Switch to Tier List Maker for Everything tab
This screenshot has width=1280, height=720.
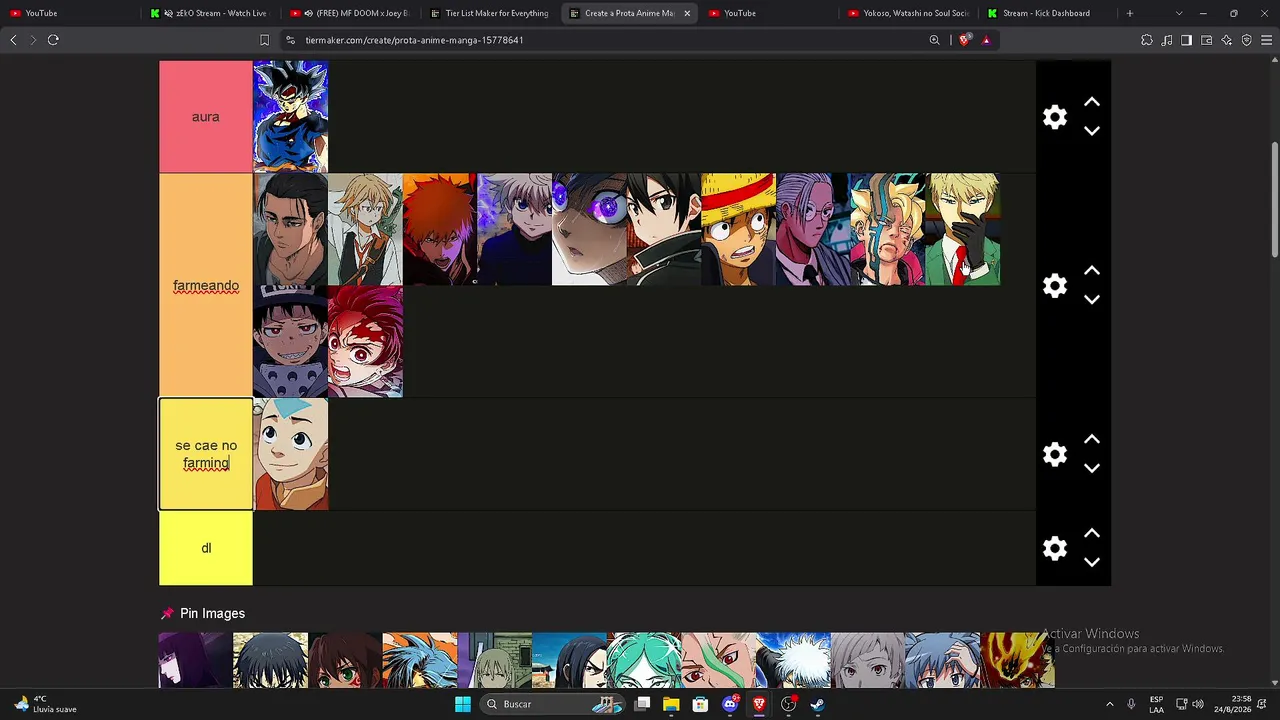490,13
